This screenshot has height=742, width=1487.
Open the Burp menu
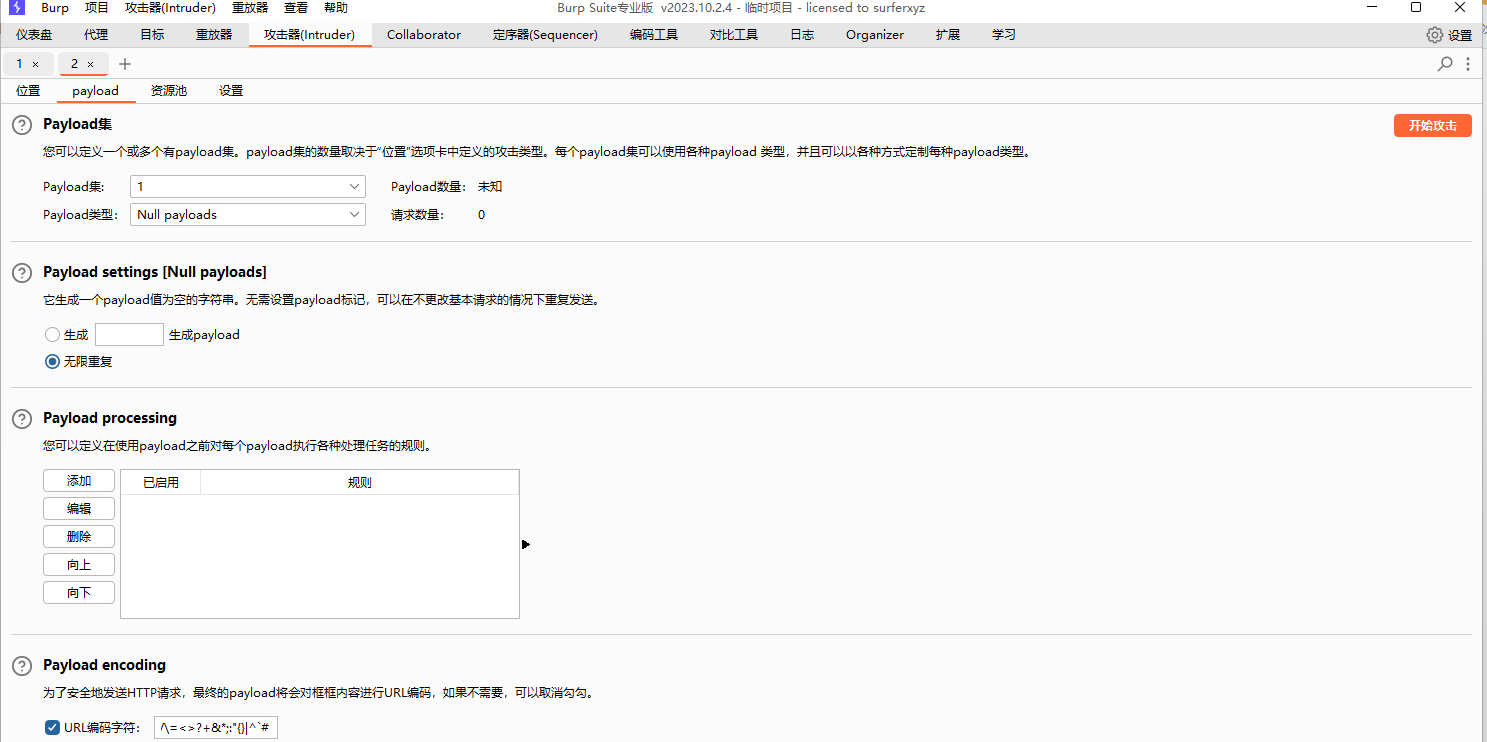click(55, 8)
